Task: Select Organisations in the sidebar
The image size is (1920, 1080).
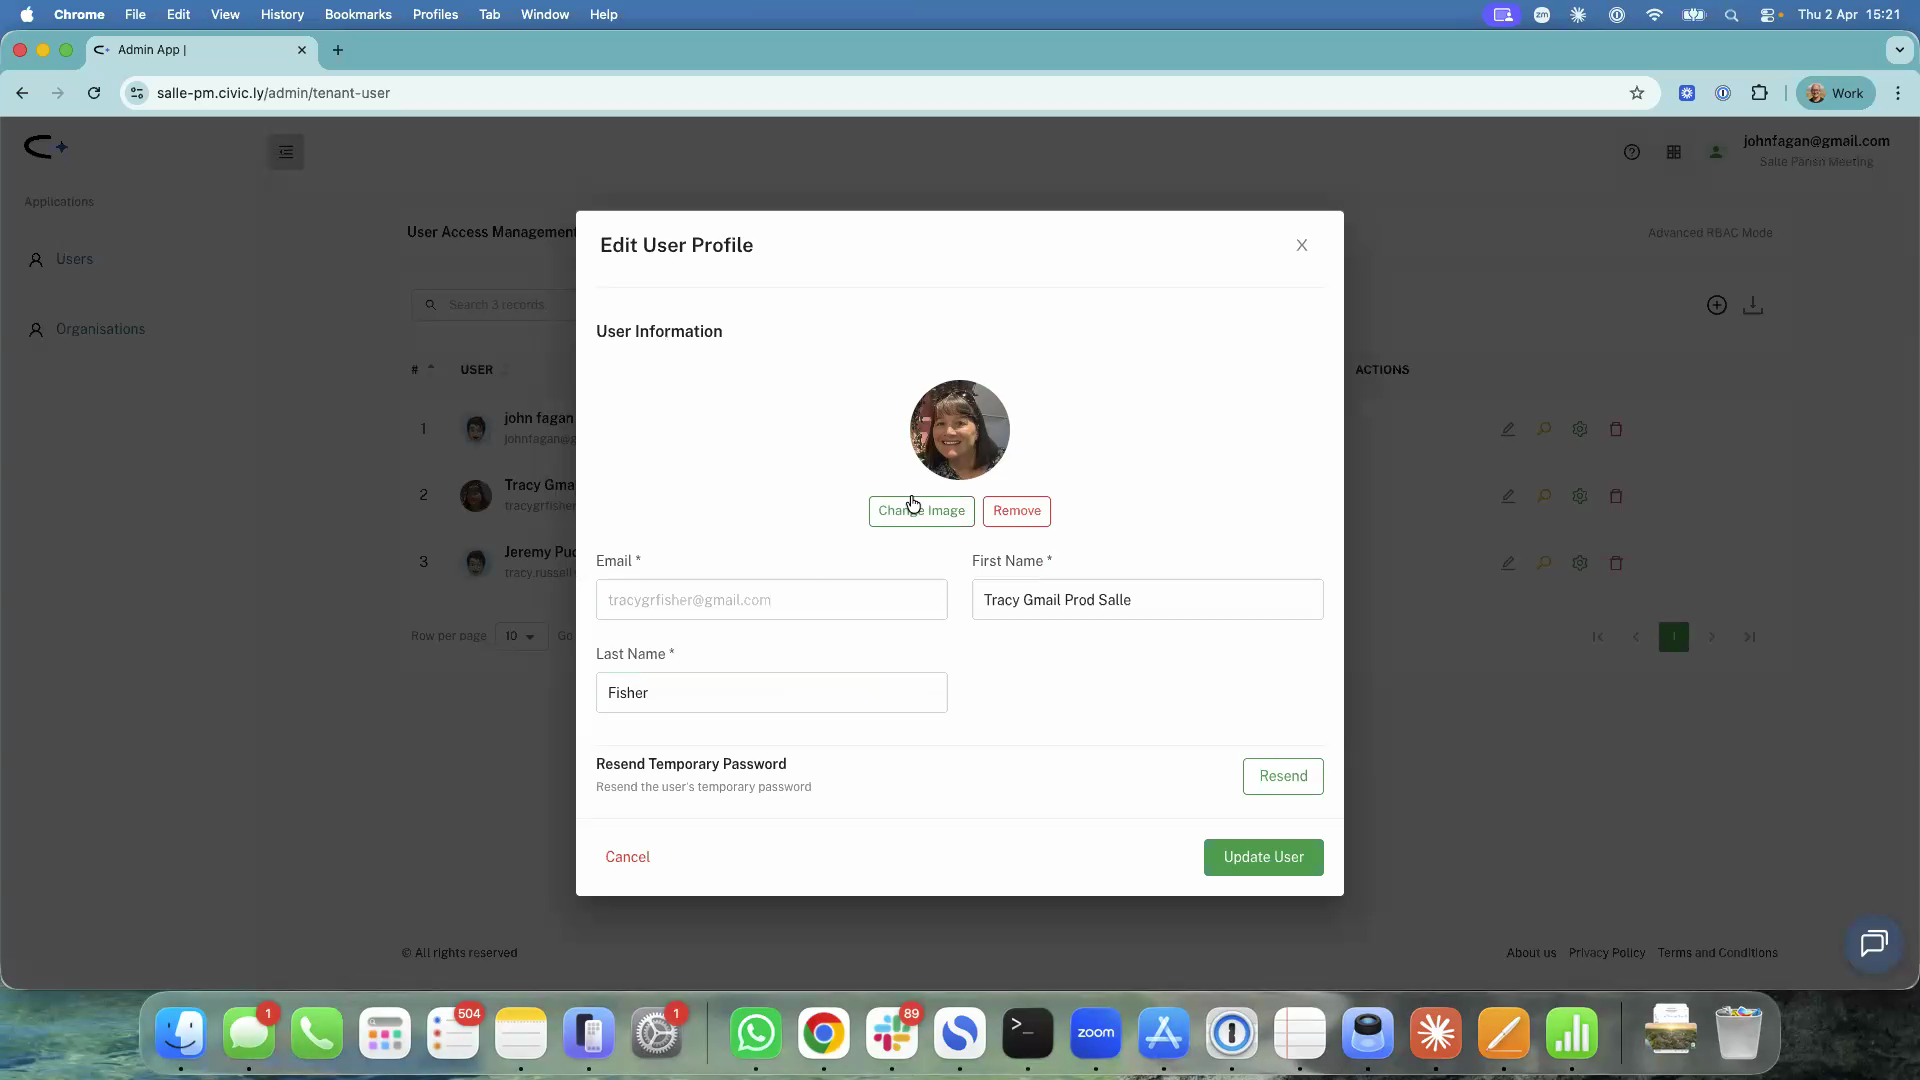Action: (x=100, y=329)
